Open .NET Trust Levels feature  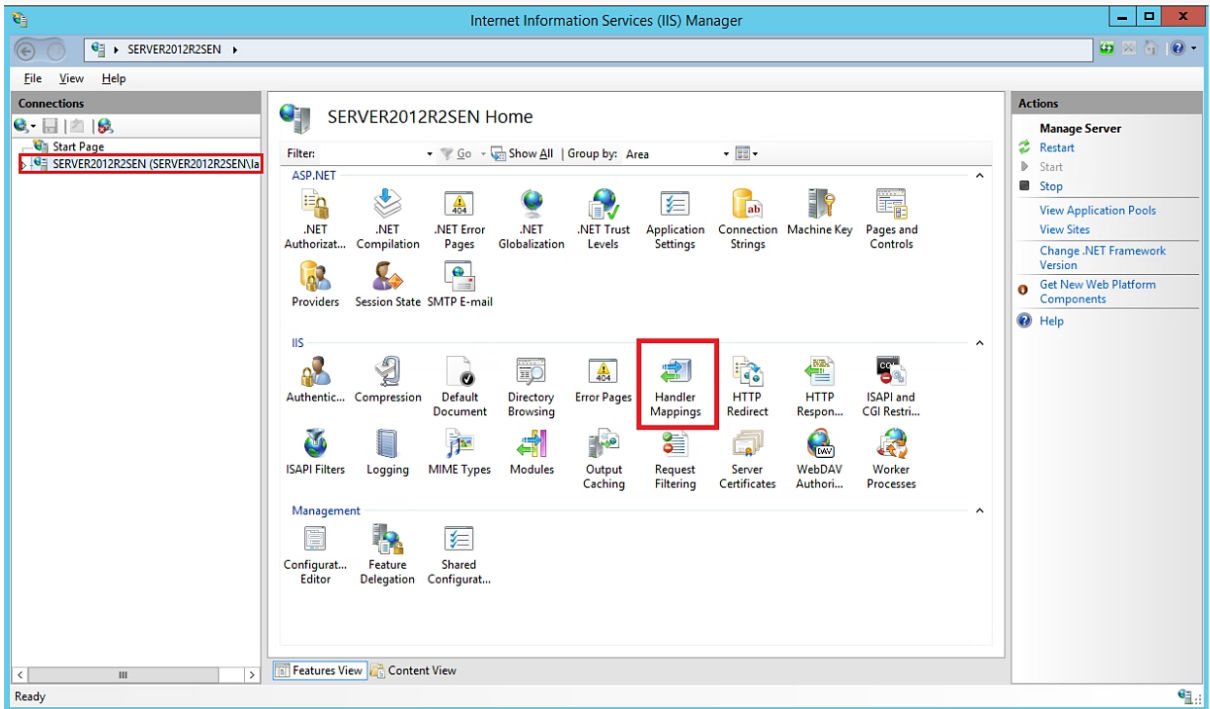coord(603,219)
